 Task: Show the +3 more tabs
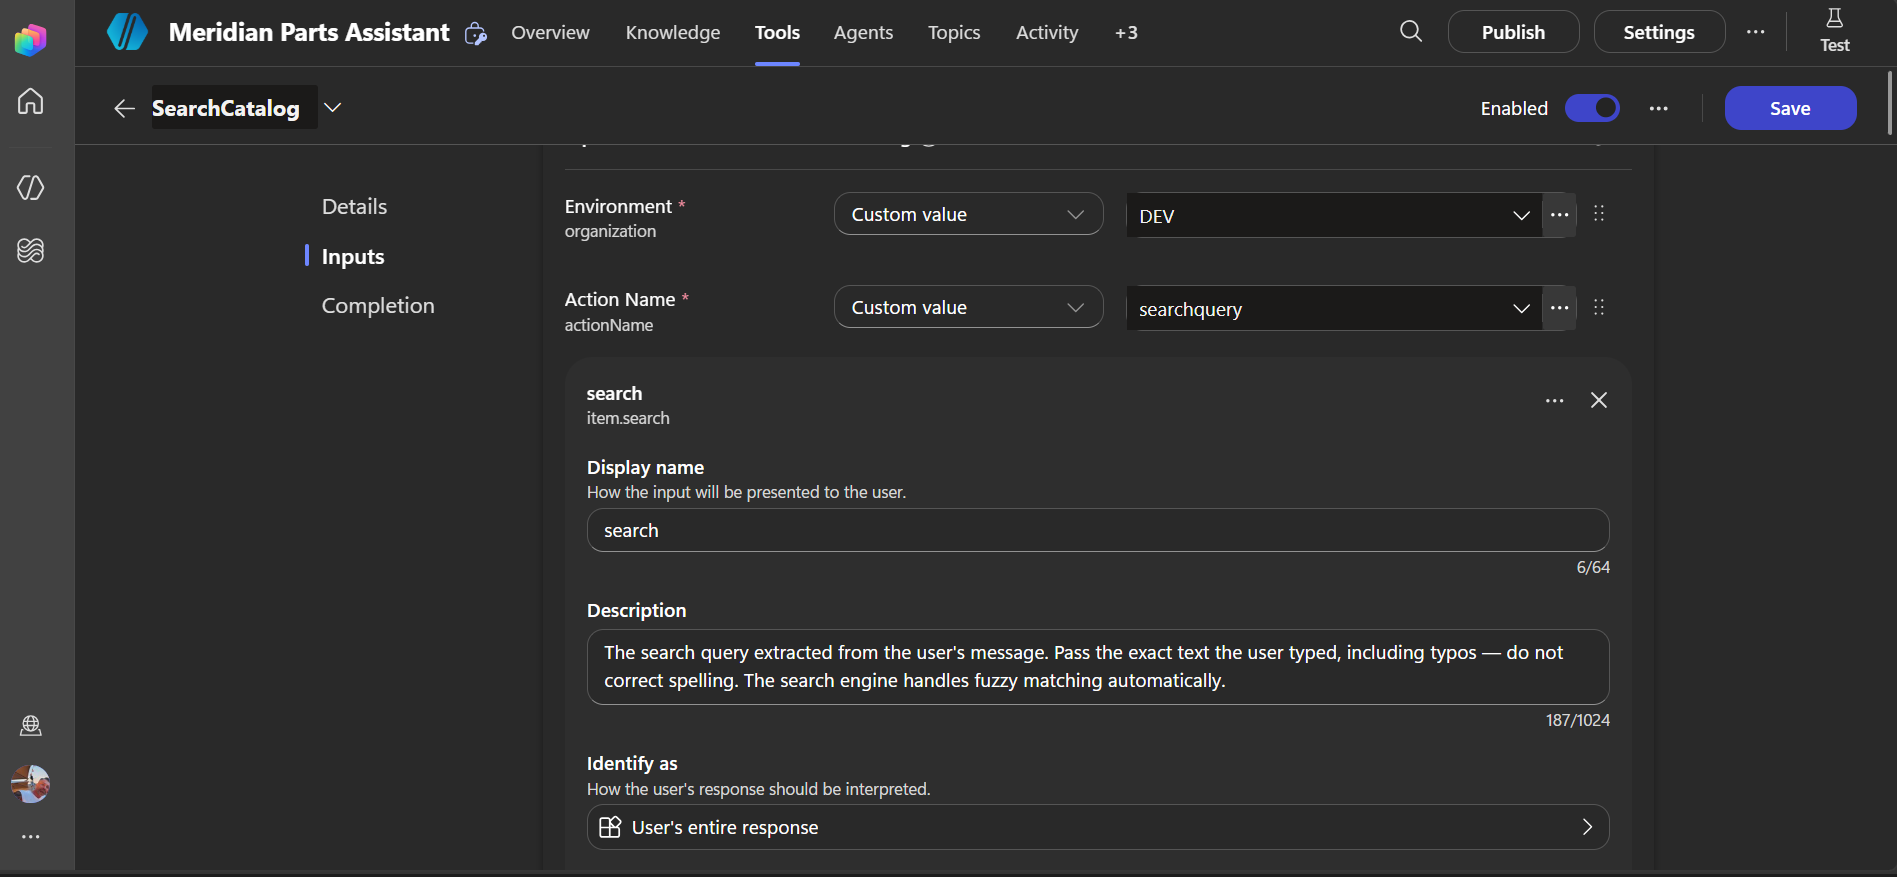tap(1126, 33)
